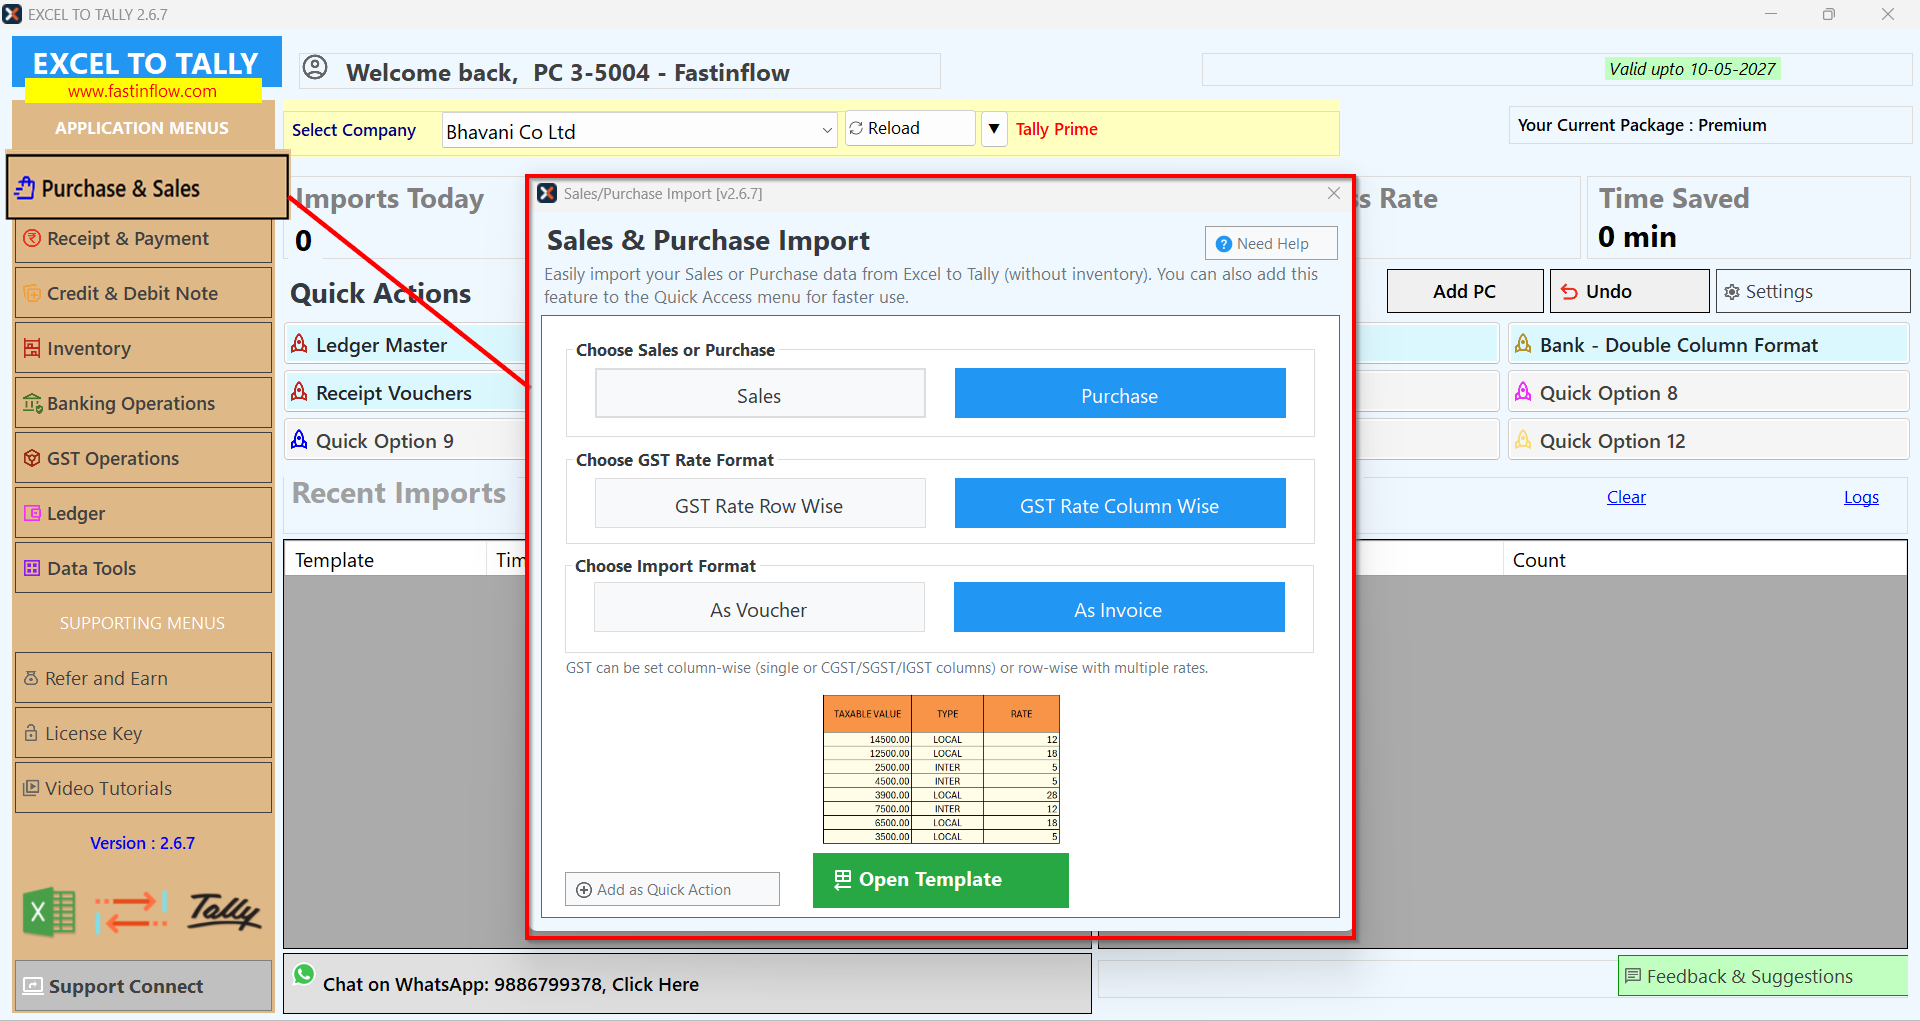Click the Open Template grid icon
This screenshot has width=1920, height=1021.
click(x=843, y=879)
